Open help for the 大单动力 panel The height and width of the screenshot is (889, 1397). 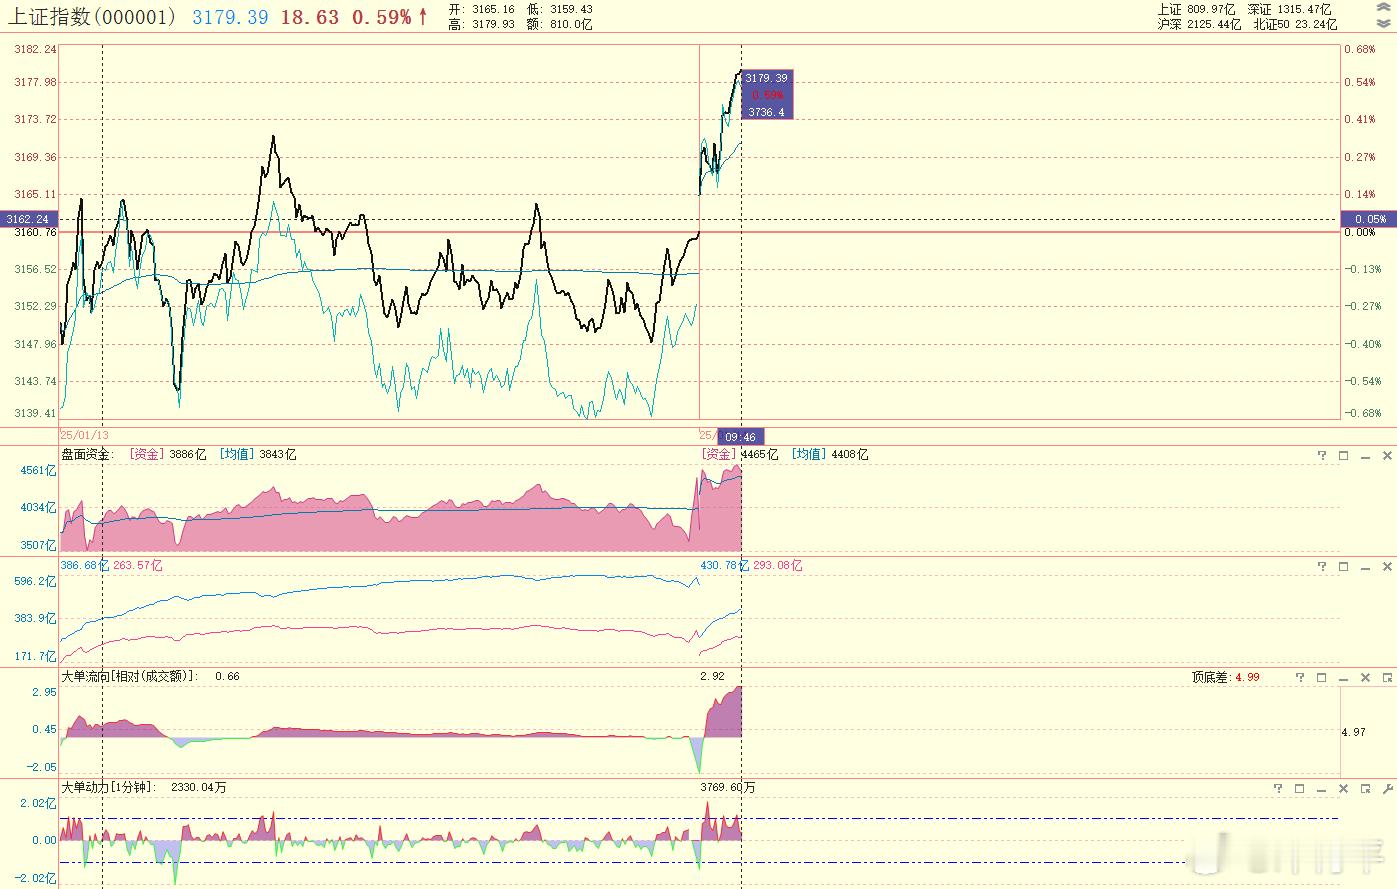[x=1278, y=788]
